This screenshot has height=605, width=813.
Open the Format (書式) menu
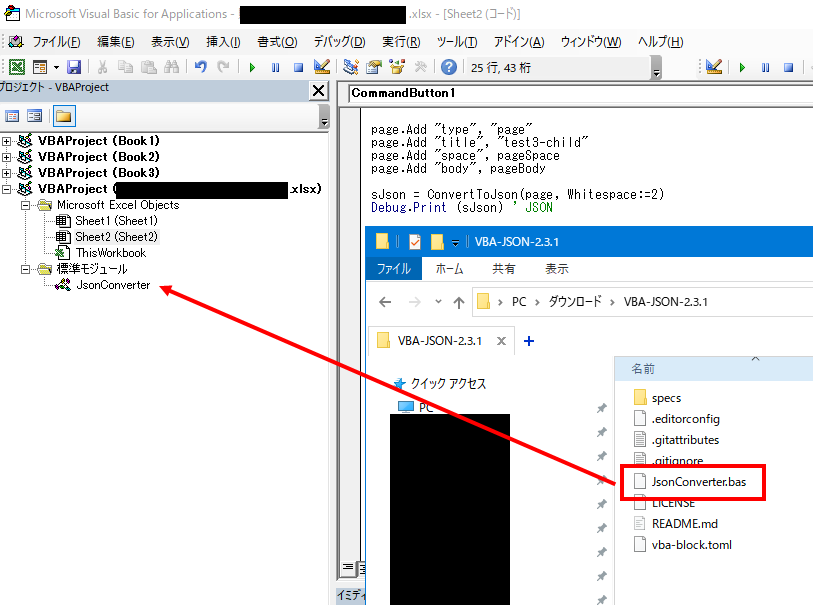277,41
